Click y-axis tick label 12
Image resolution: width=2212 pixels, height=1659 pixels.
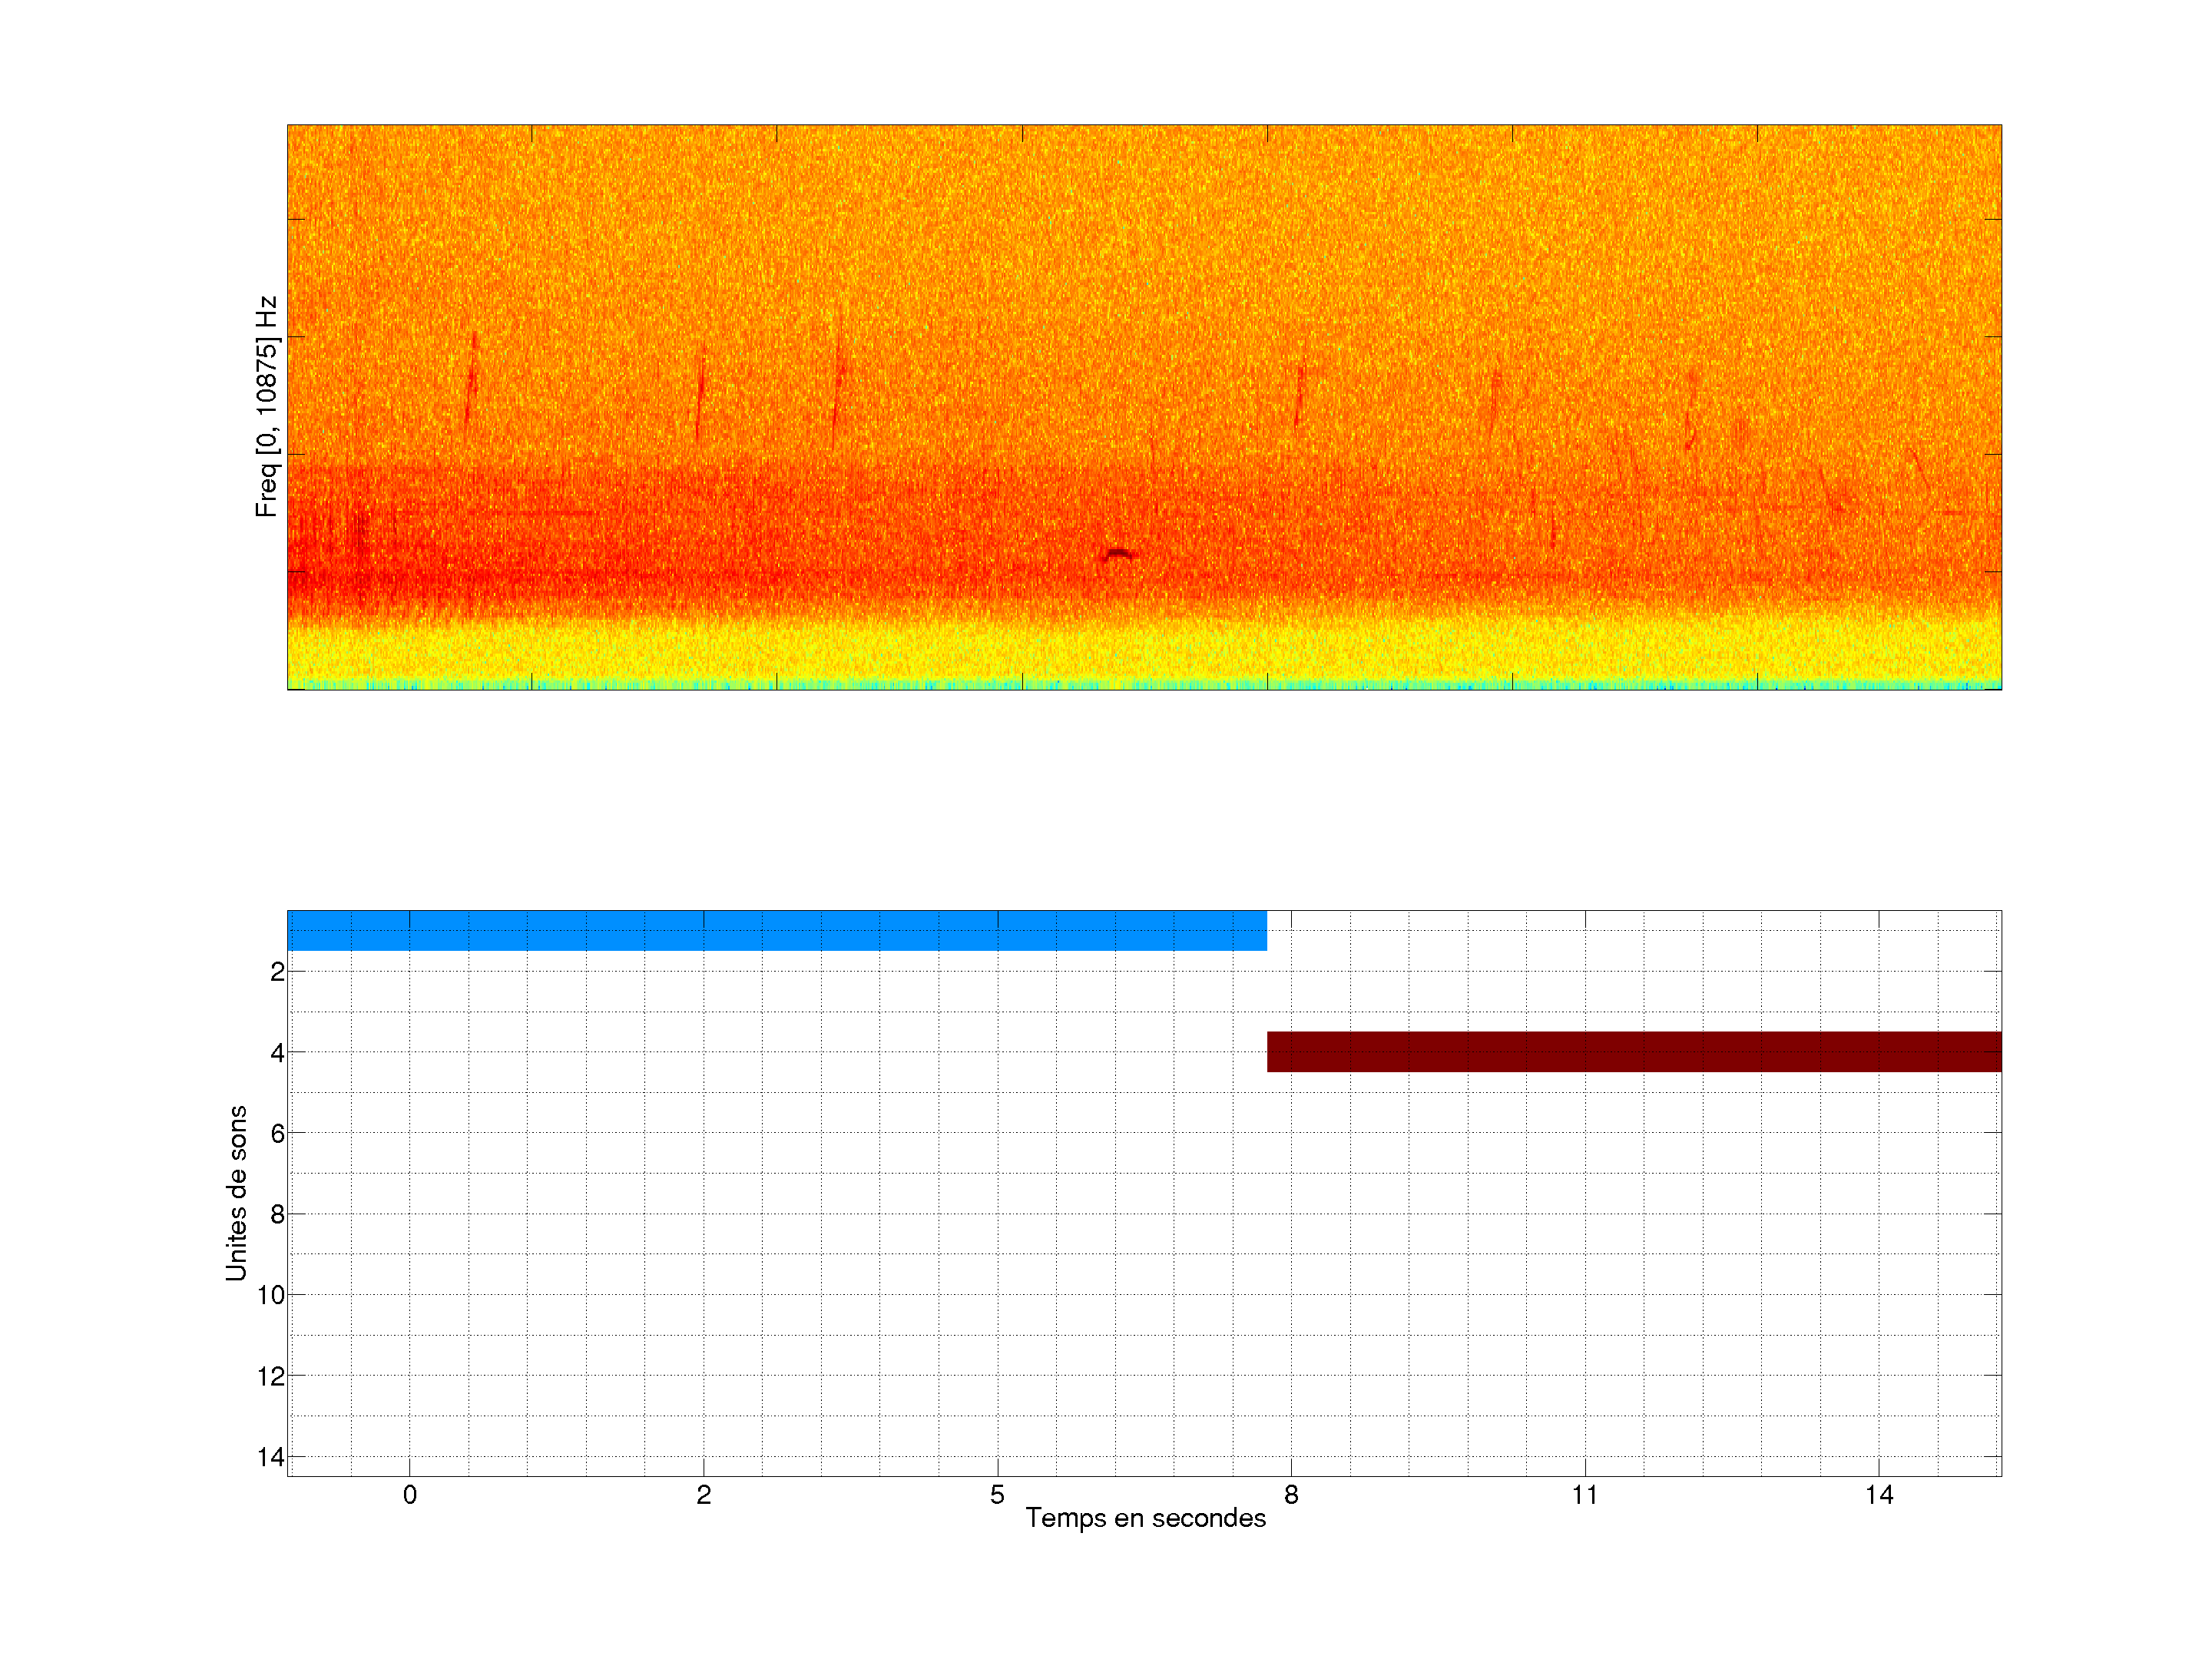271,1376
